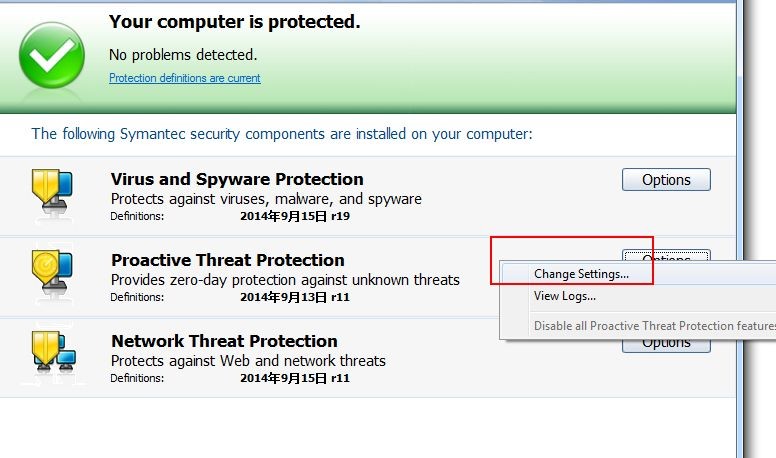
Task: Click the Your computer is protected heading
Action: (235, 22)
